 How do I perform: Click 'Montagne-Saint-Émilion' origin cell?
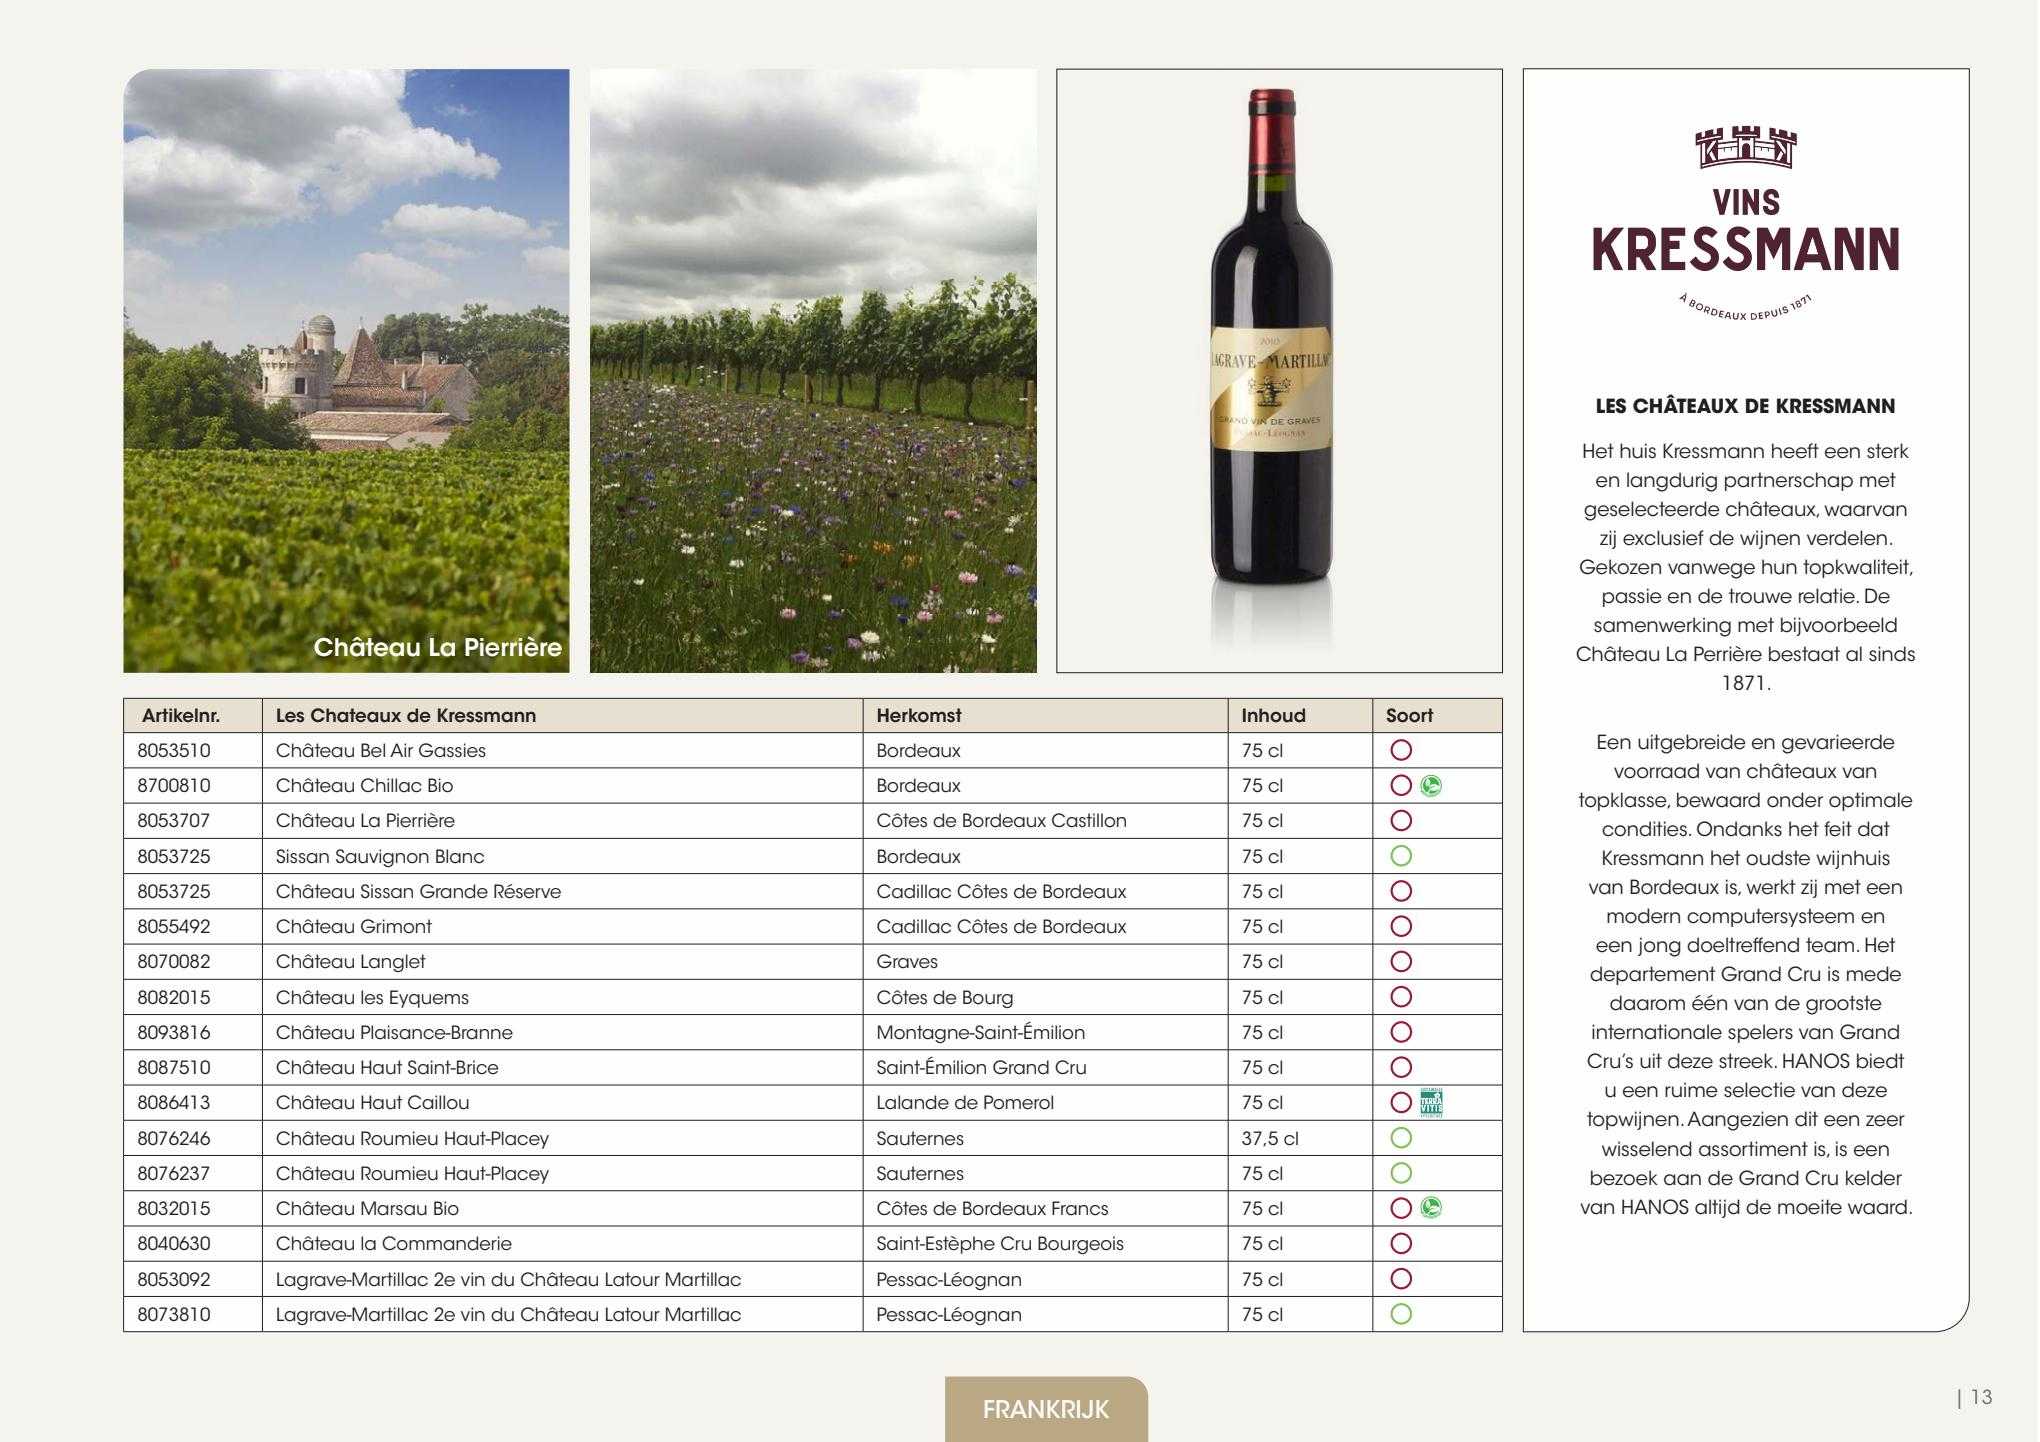(x=980, y=1033)
